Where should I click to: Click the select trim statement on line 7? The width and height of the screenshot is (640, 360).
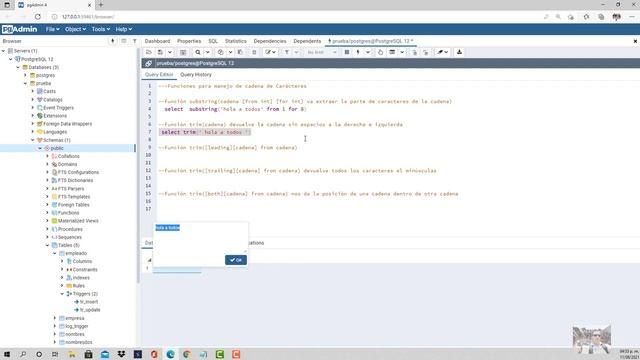pos(206,132)
